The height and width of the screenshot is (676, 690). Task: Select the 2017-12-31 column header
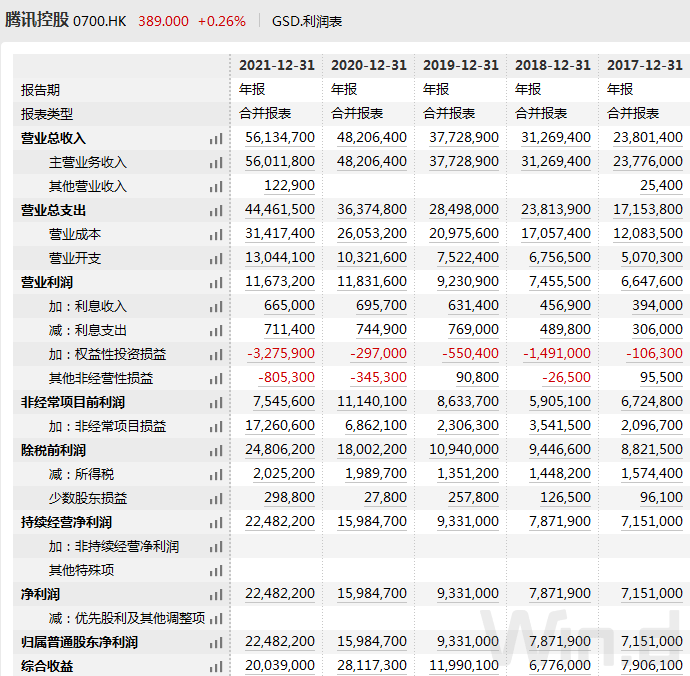coord(645,66)
